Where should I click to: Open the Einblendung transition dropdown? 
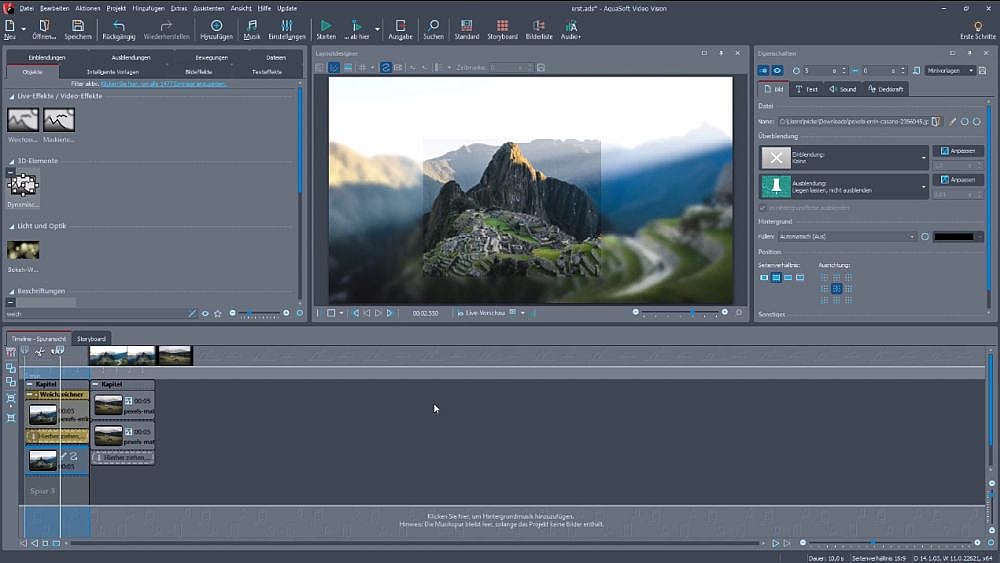(x=924, y=158)
